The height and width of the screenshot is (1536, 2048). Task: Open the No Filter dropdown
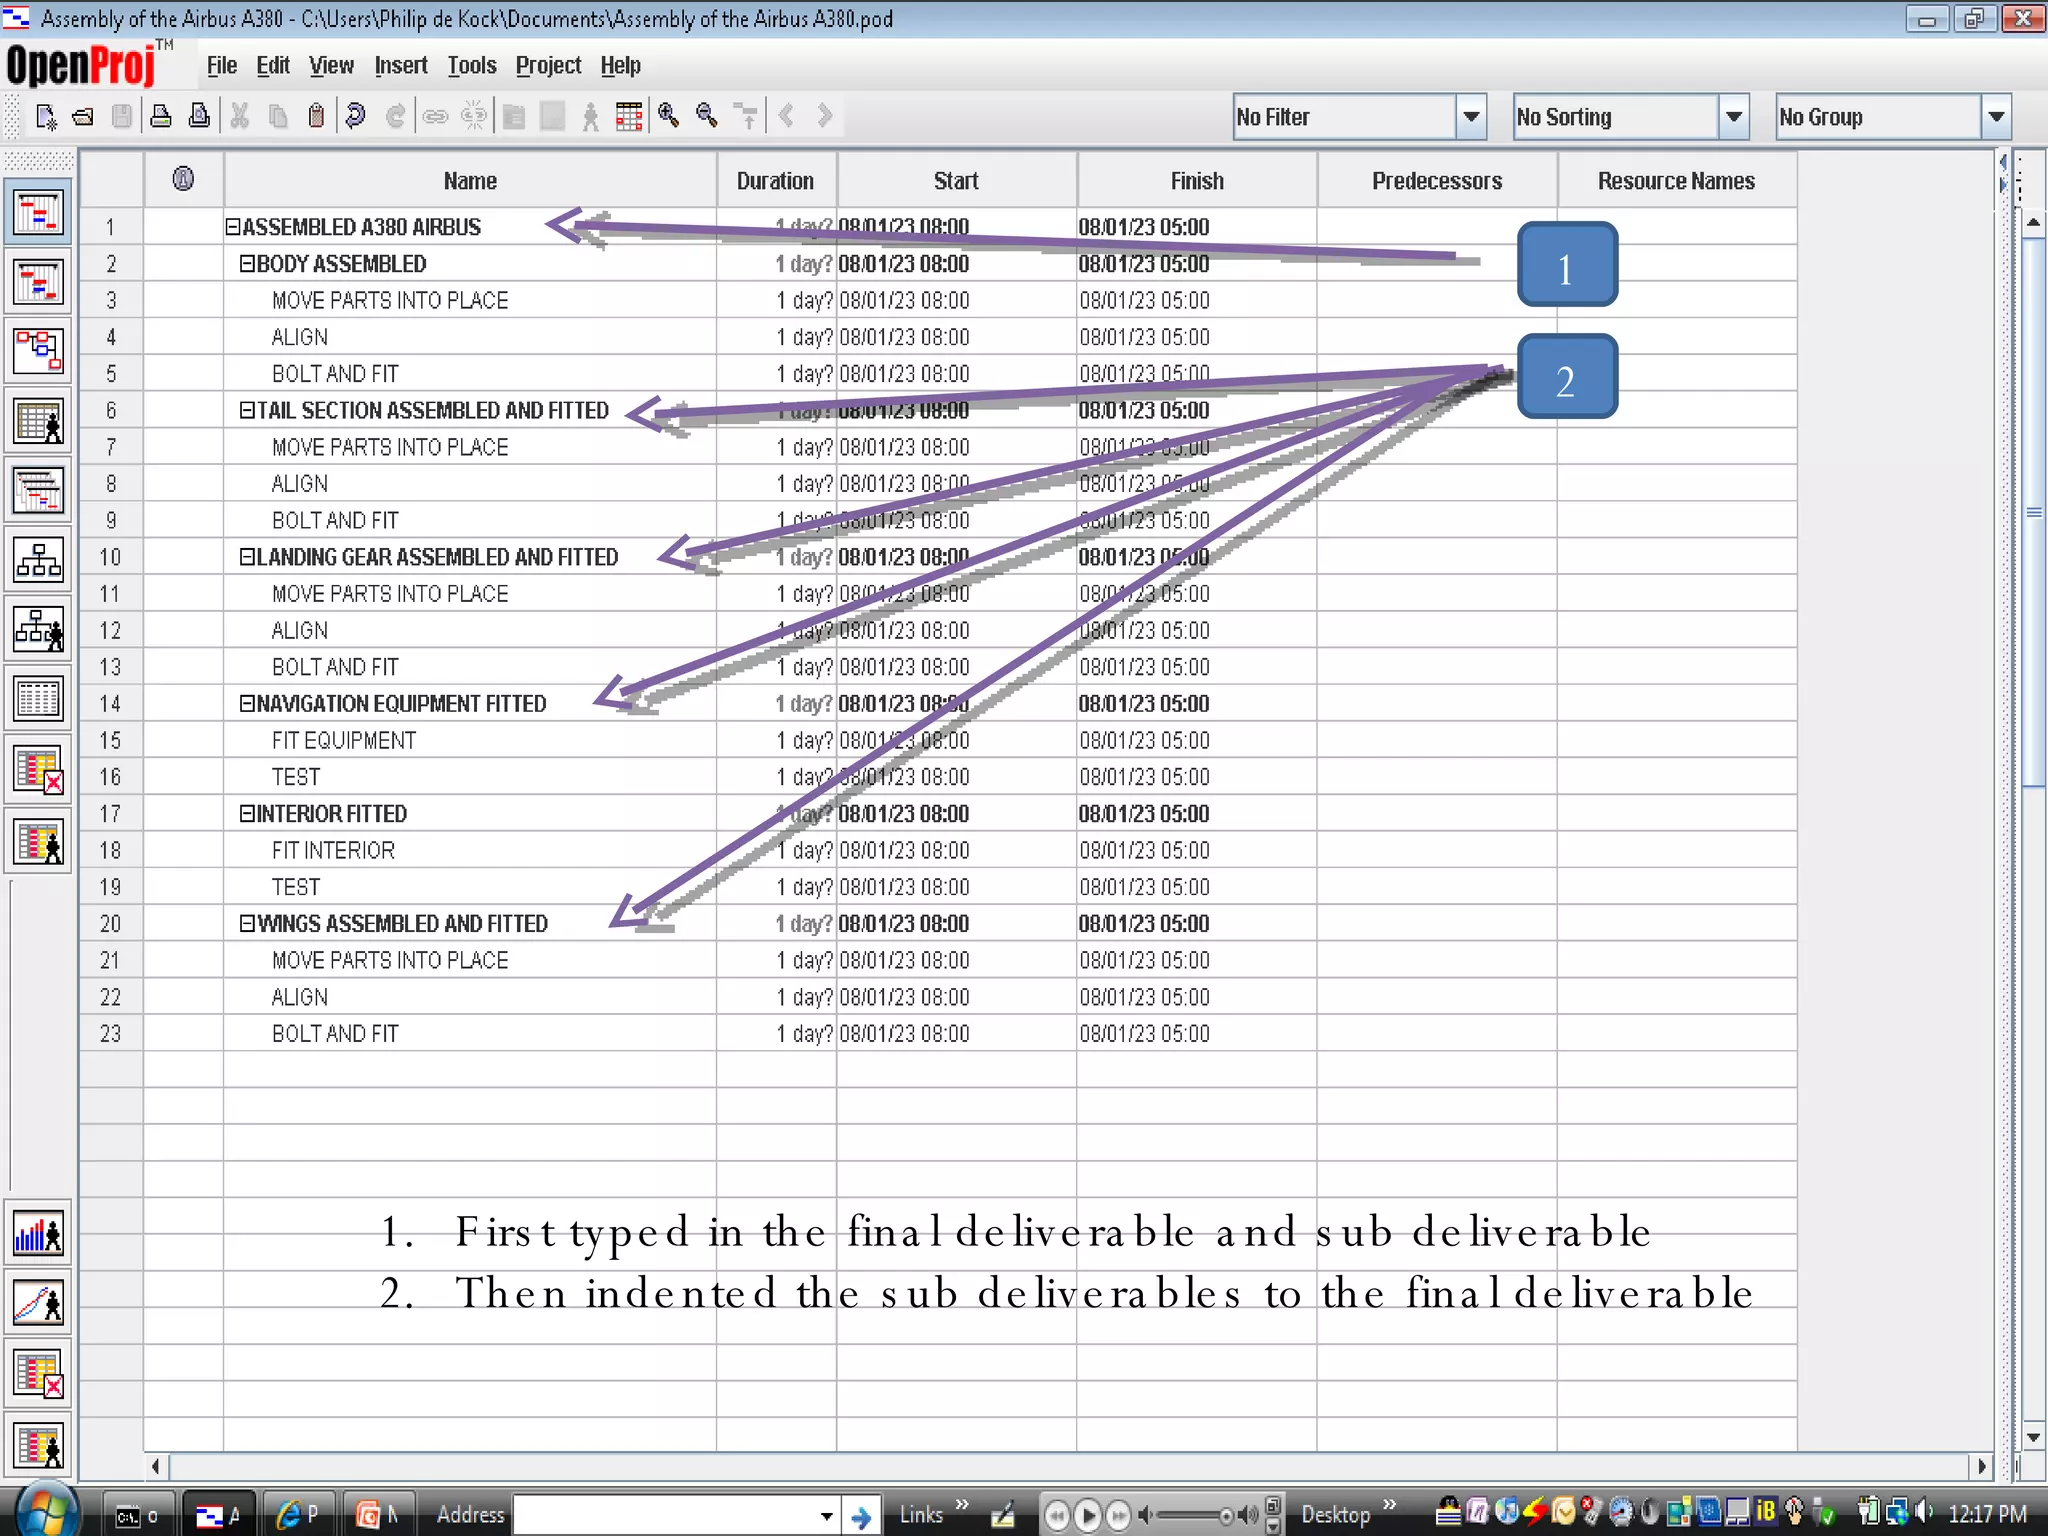coord(1471,117)
